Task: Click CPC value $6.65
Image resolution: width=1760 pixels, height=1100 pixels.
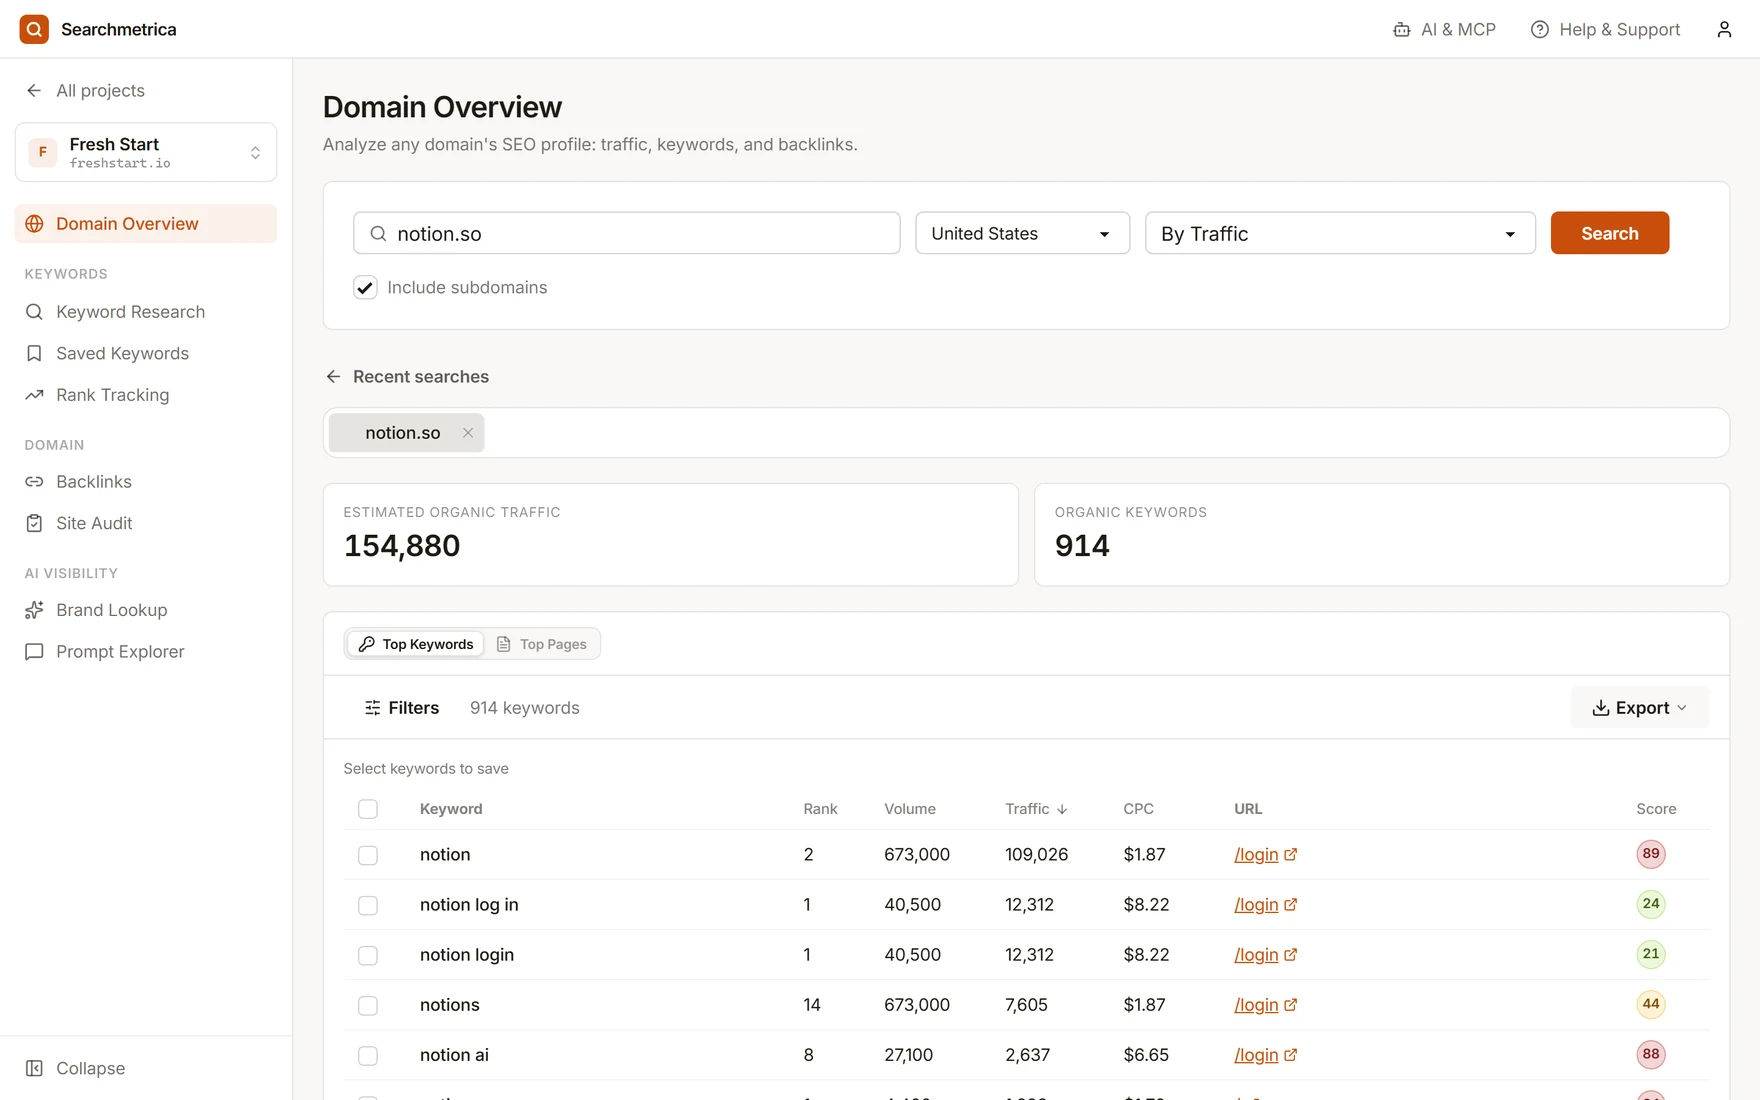Action: [1146, 1055]
